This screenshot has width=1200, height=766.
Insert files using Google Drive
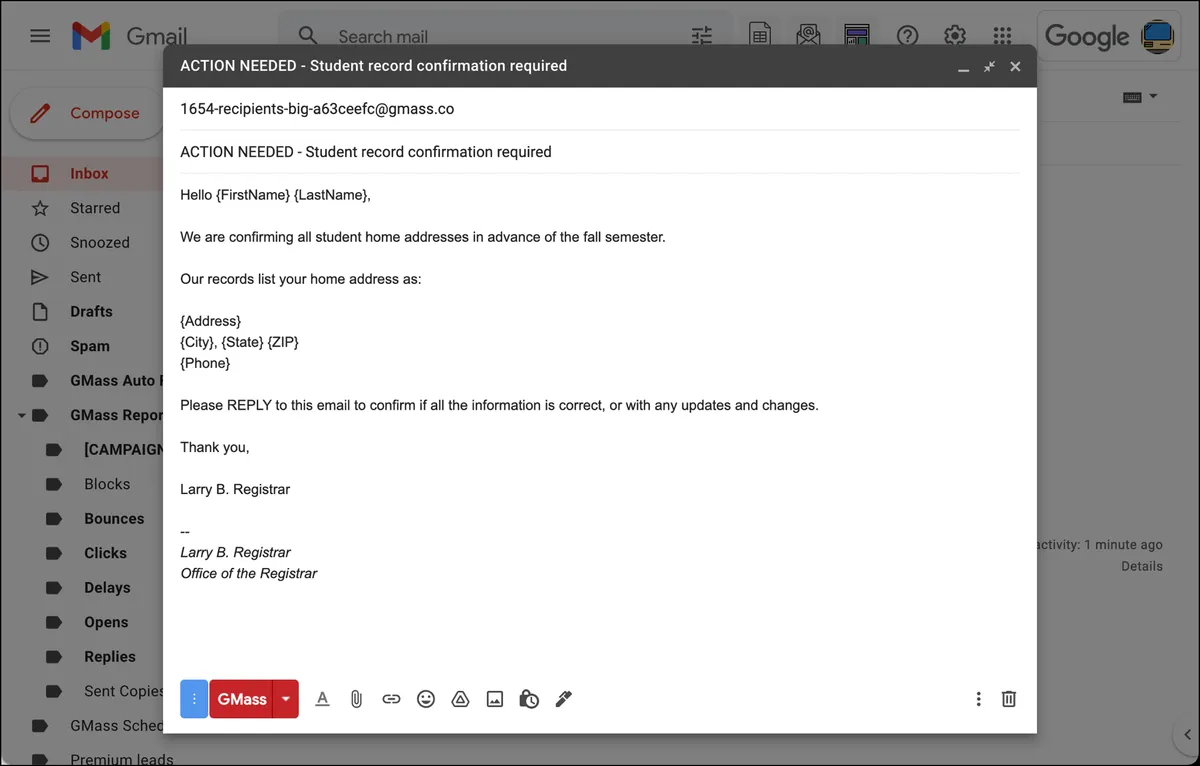pyautogui.click(x=460, y=699)
